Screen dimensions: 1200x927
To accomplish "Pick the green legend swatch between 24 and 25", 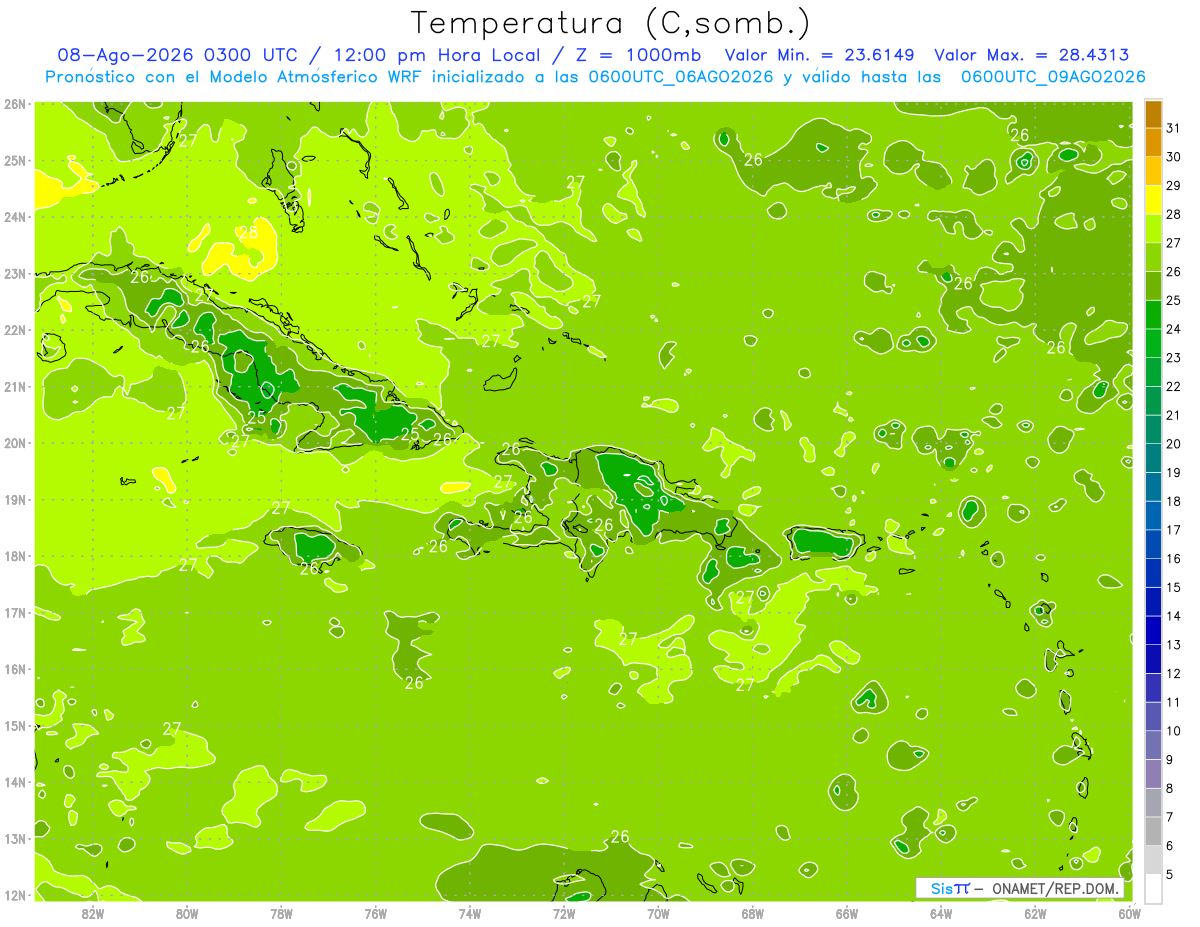I will pyautogui.click(x=1153, y=315).
